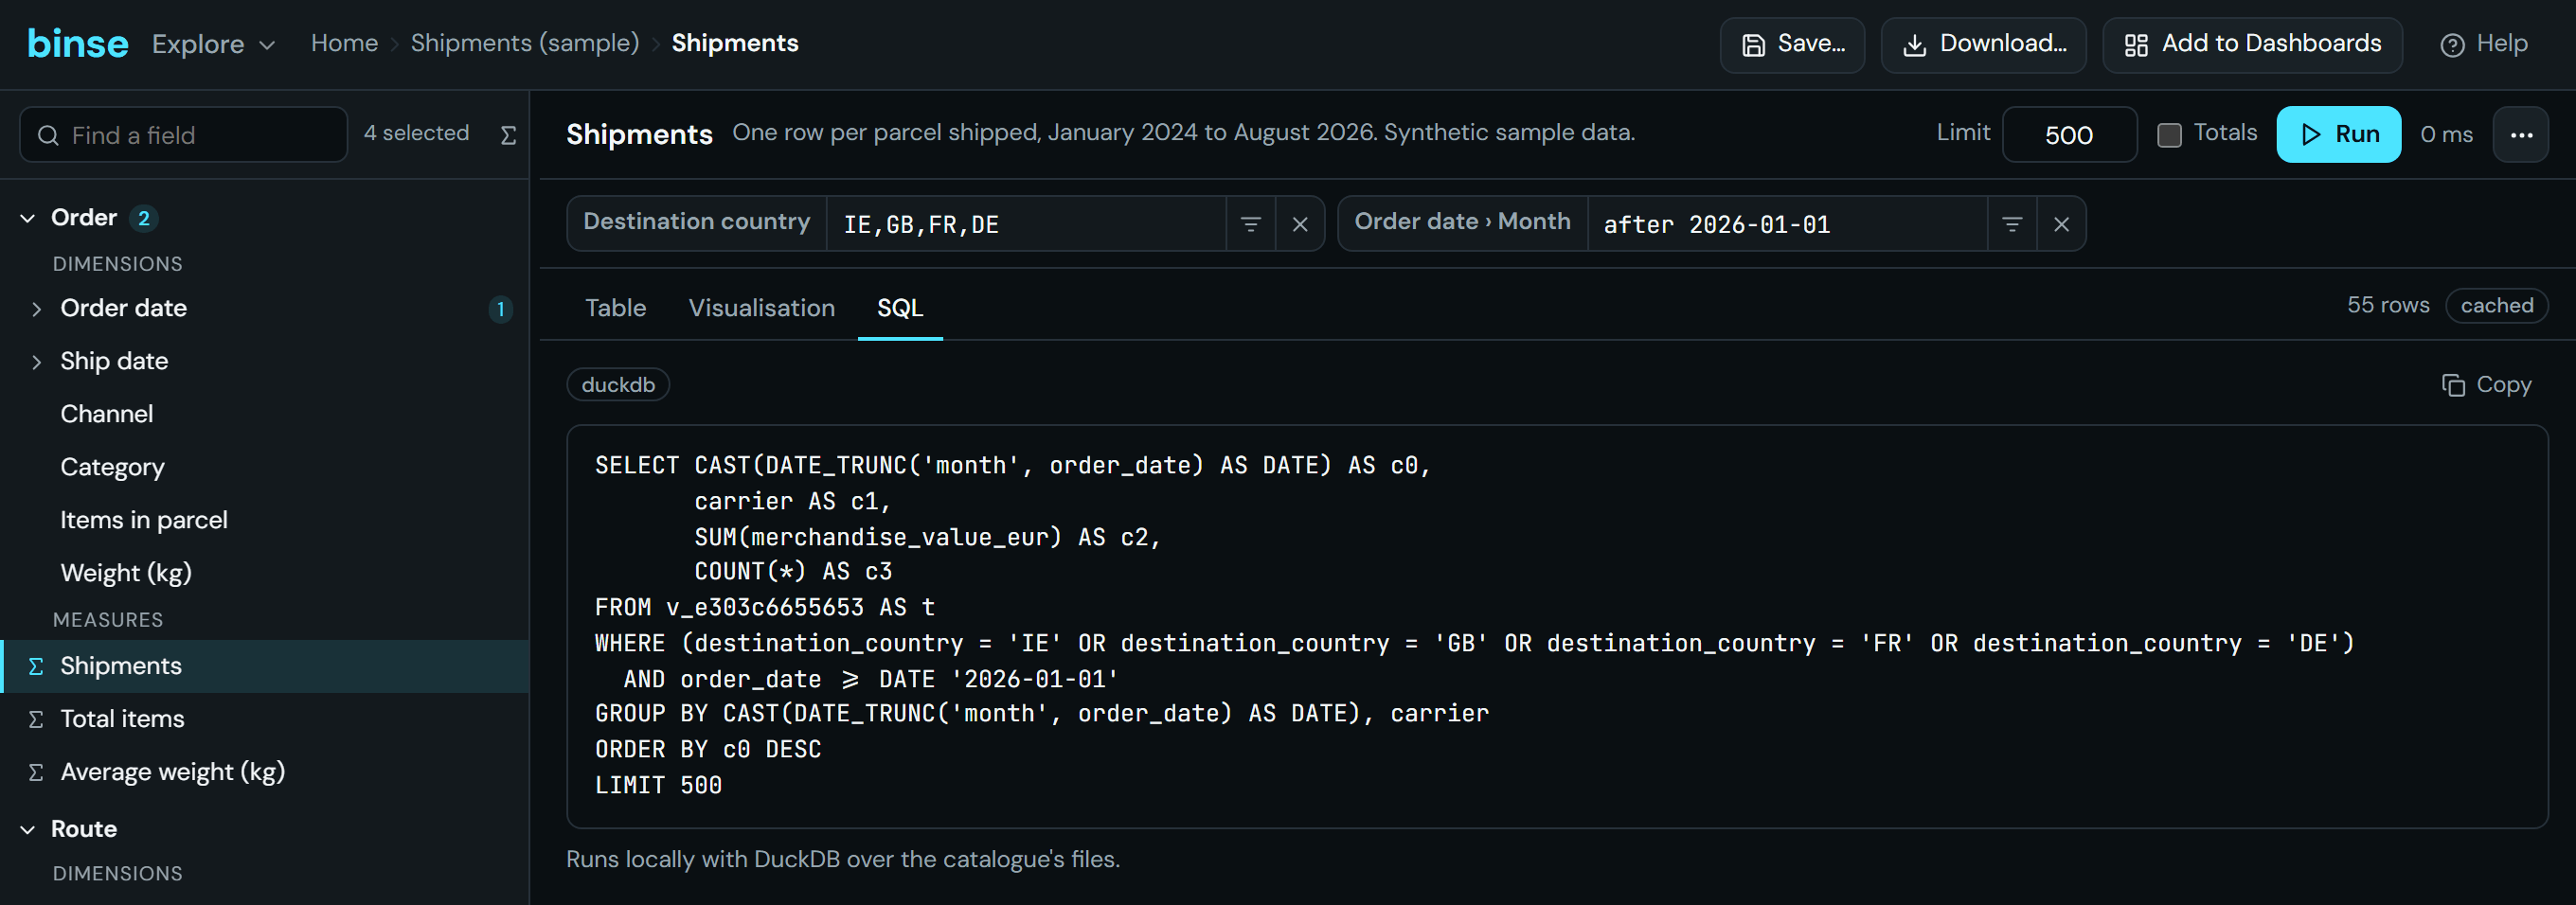Select the Channel dimension

265,414
